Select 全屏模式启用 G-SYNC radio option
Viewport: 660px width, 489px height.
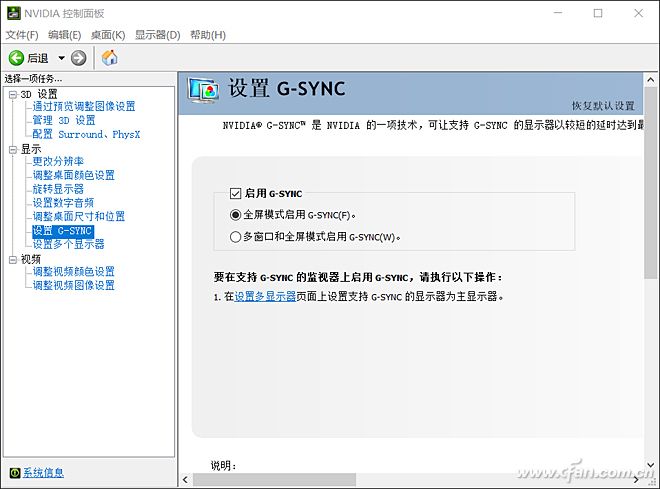pos(236,214)
